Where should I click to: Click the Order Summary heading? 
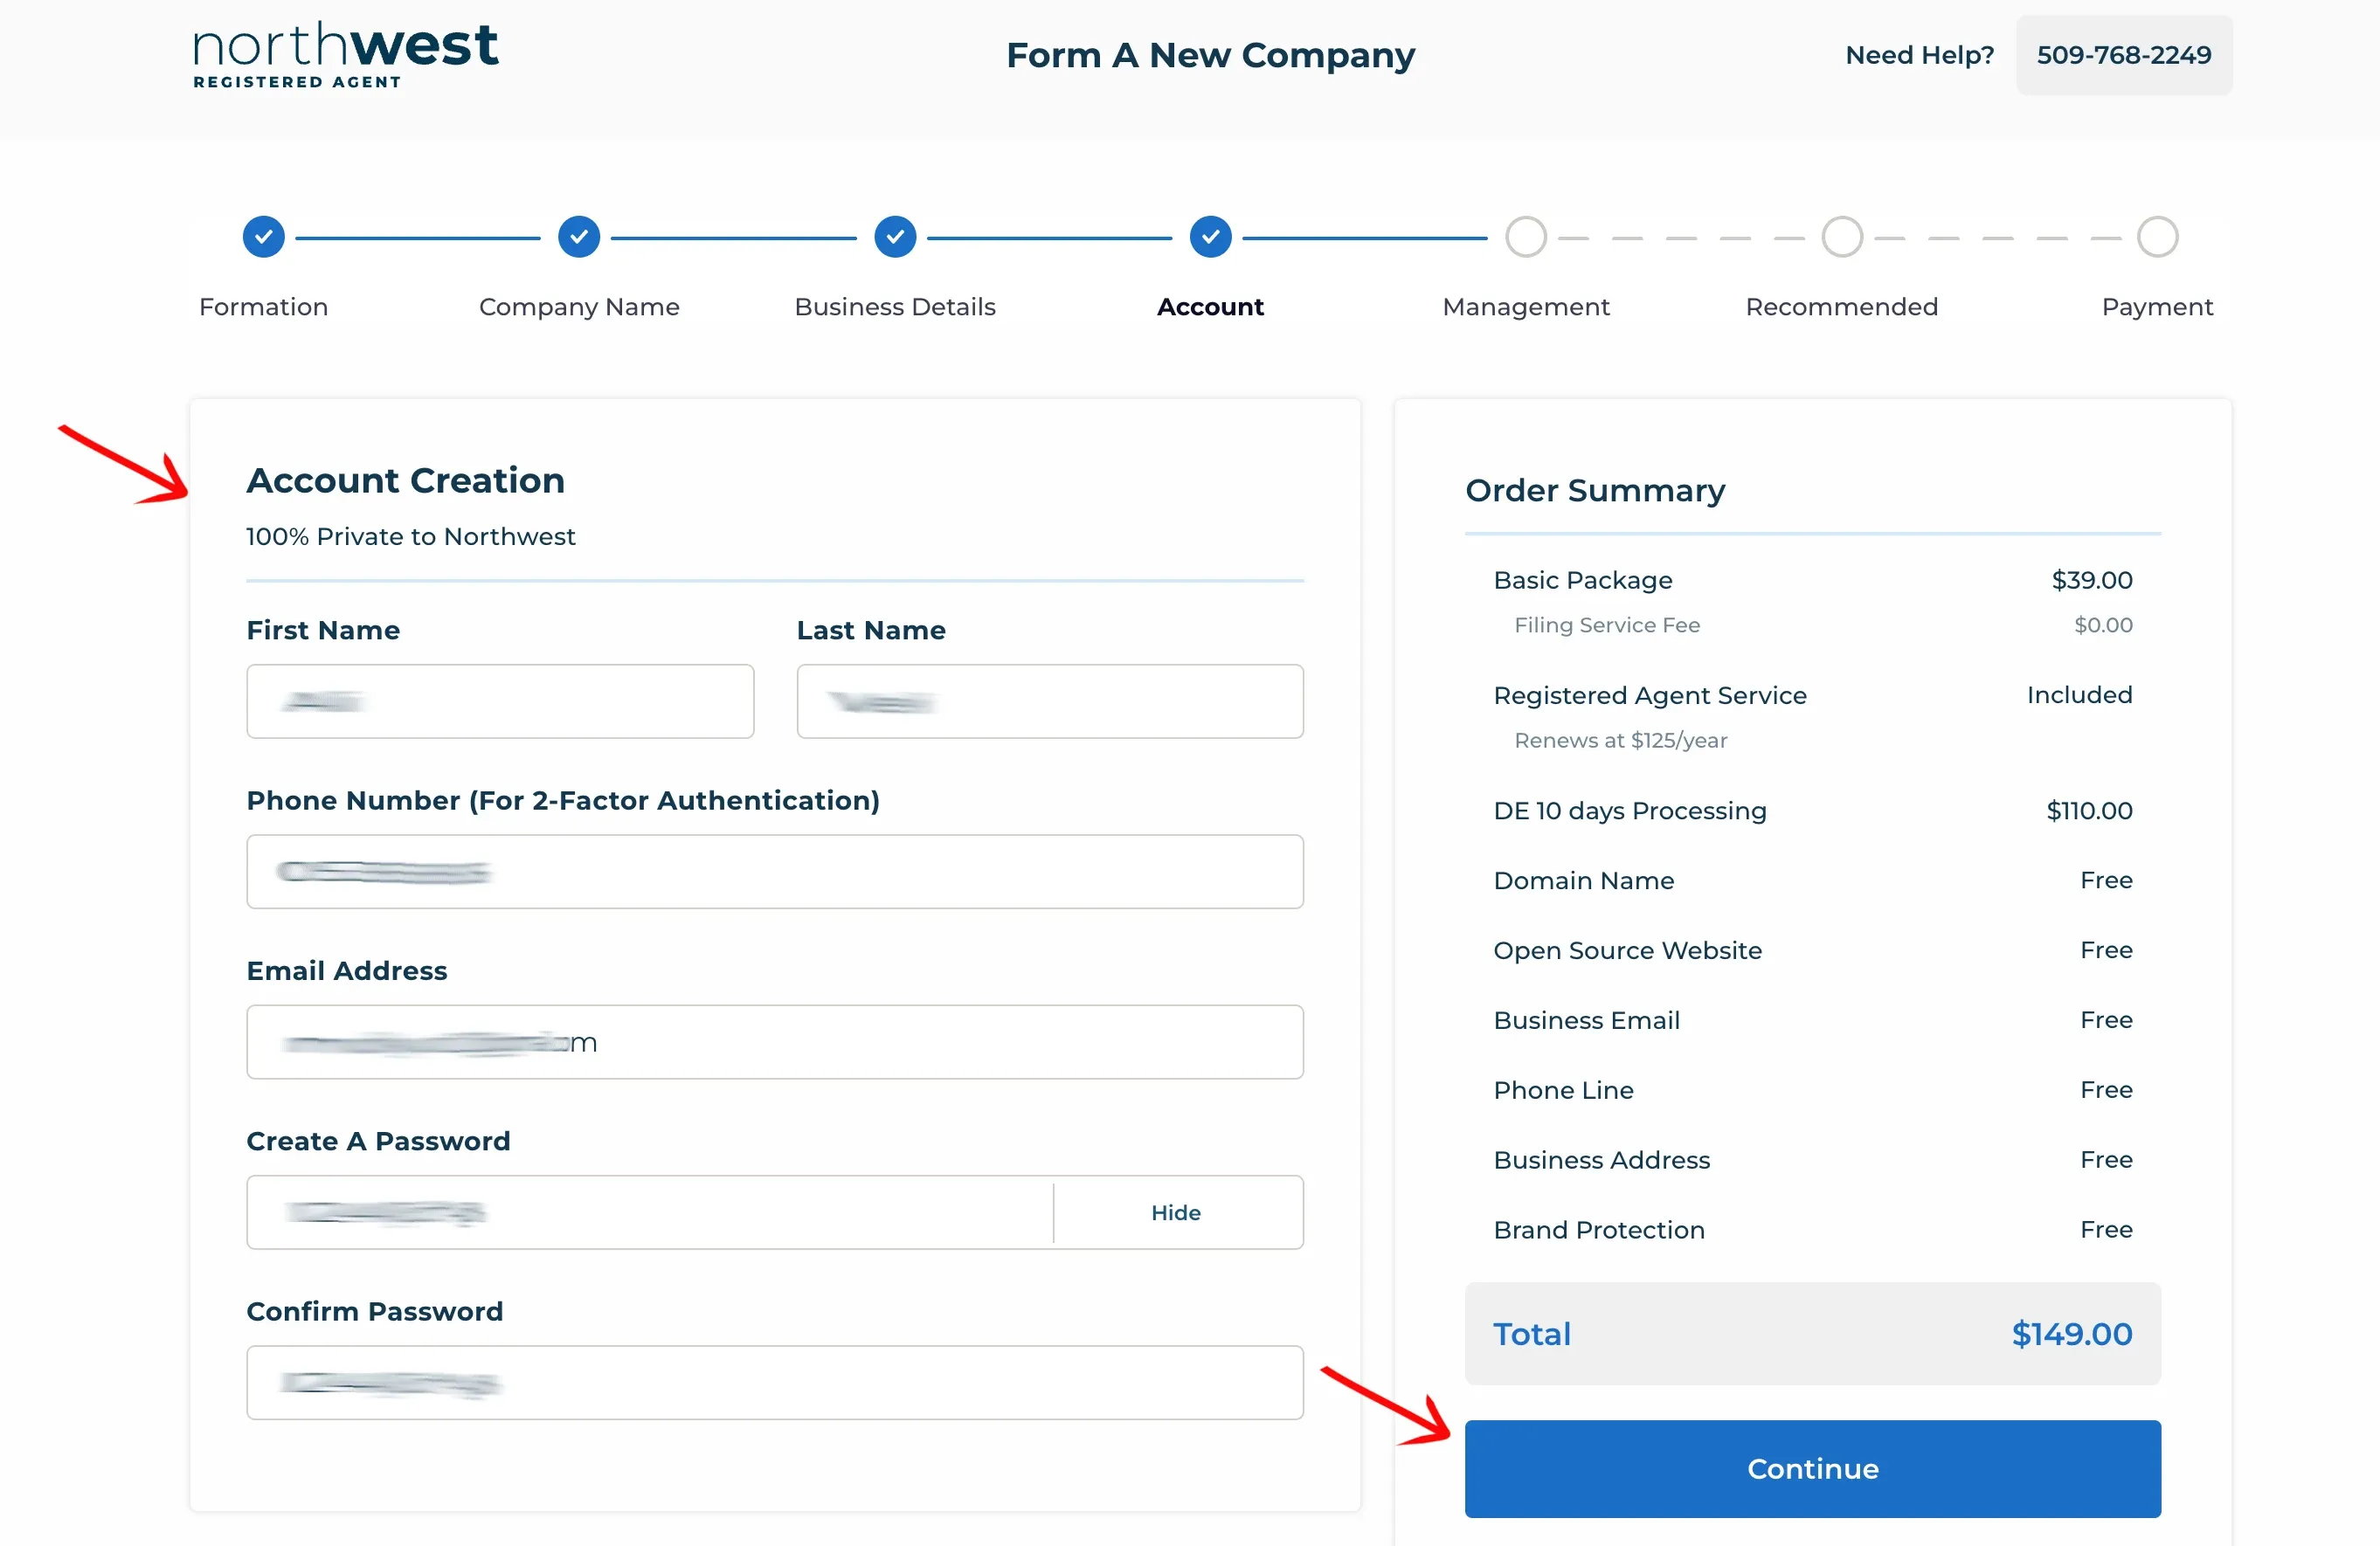1595,491
